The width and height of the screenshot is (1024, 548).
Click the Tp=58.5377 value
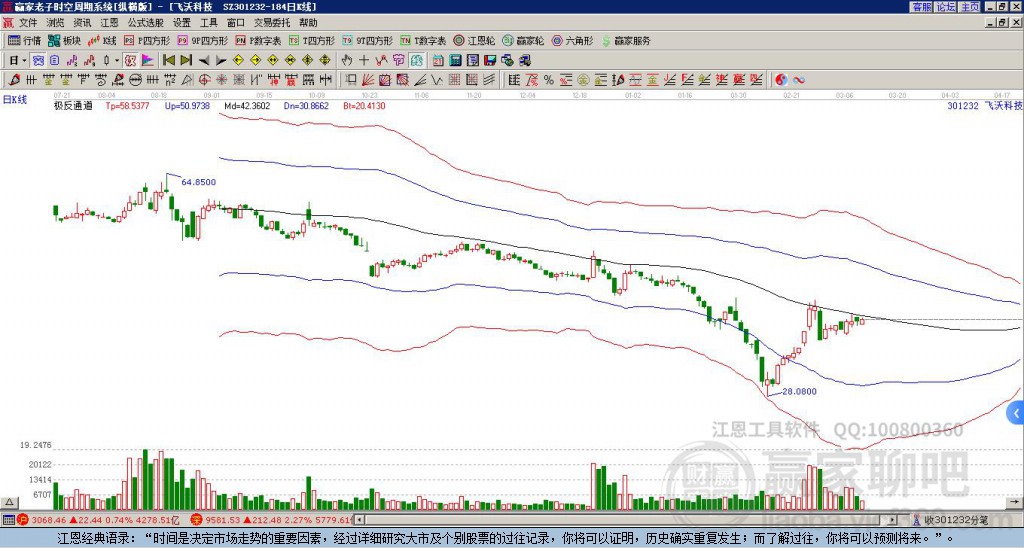click(x=127, y=105)
